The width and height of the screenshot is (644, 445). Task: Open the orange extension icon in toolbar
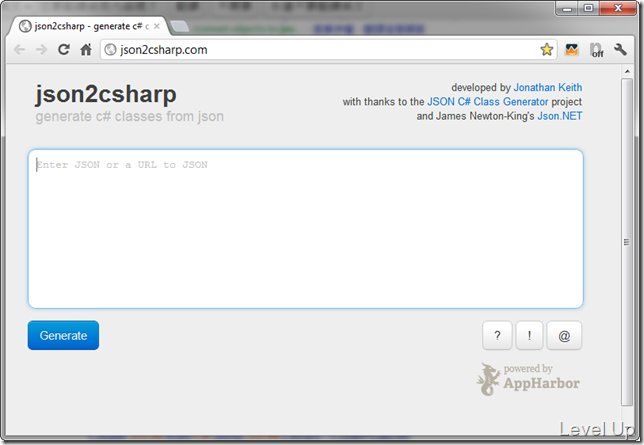point(572,50)
